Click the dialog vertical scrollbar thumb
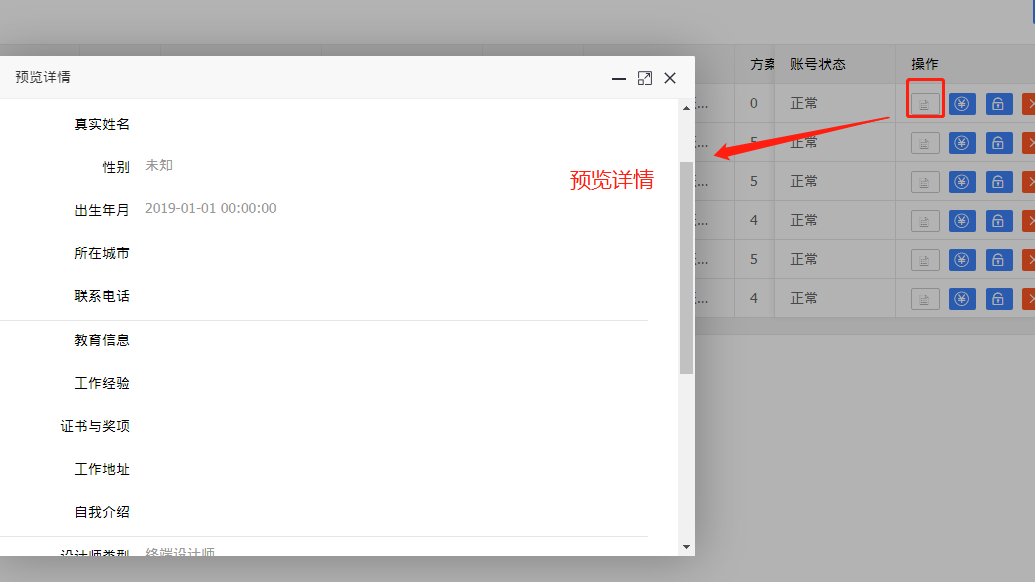Screen dimensions: 1035x582 tap(686, 268)
